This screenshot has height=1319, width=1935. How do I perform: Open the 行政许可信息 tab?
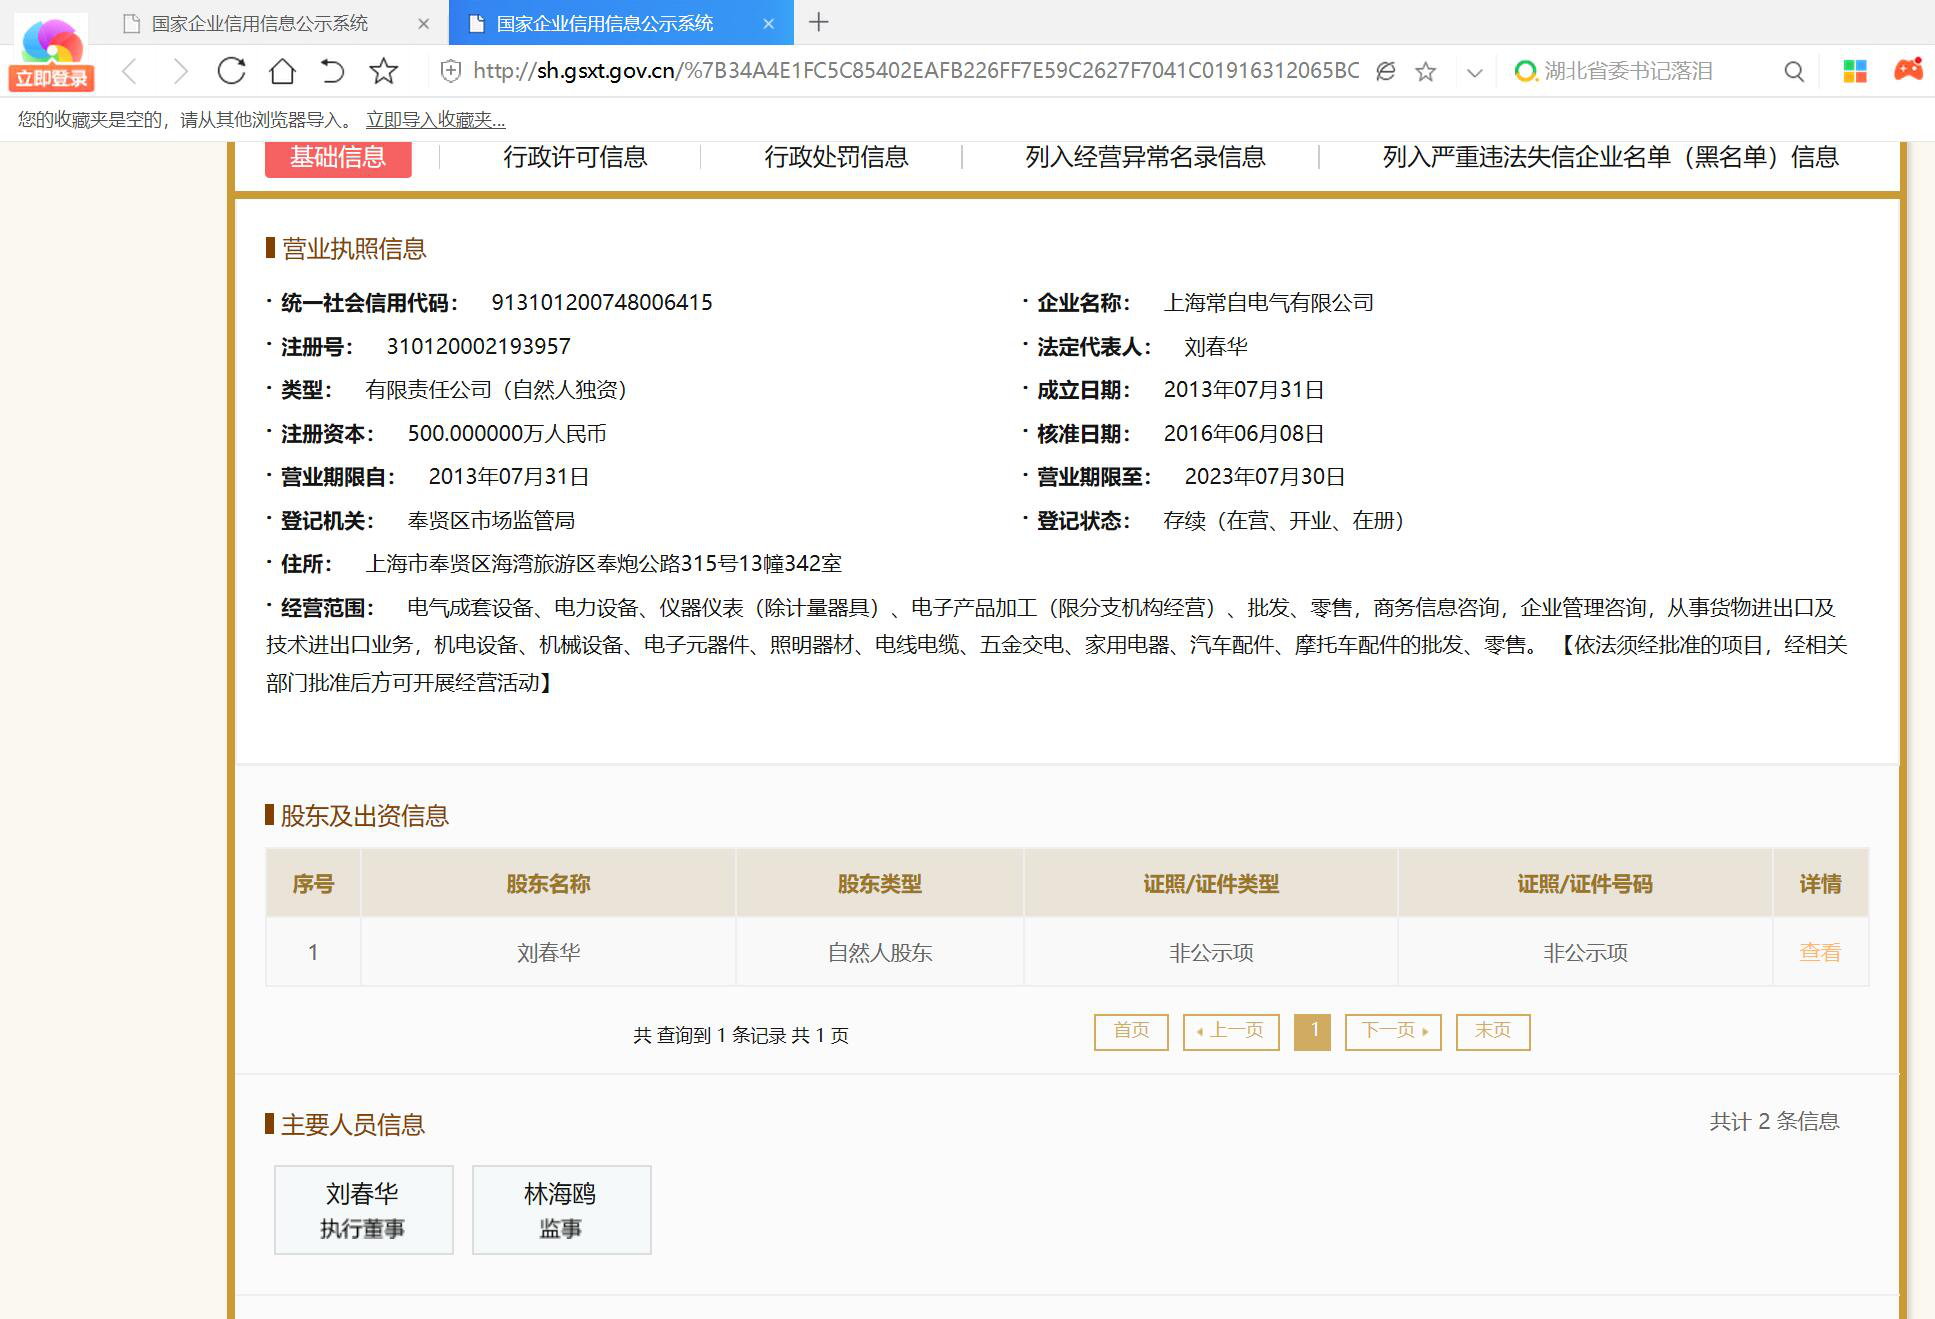coord(575,157)
